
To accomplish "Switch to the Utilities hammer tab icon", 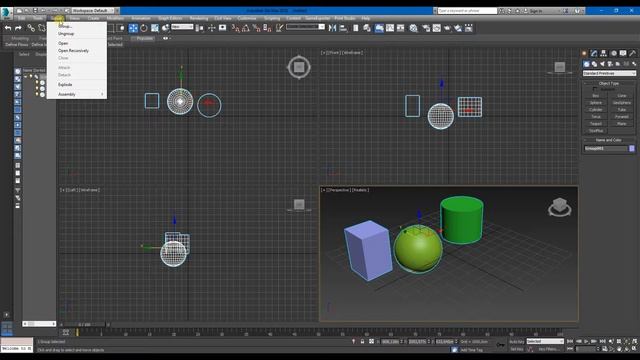I will point(632,53).
